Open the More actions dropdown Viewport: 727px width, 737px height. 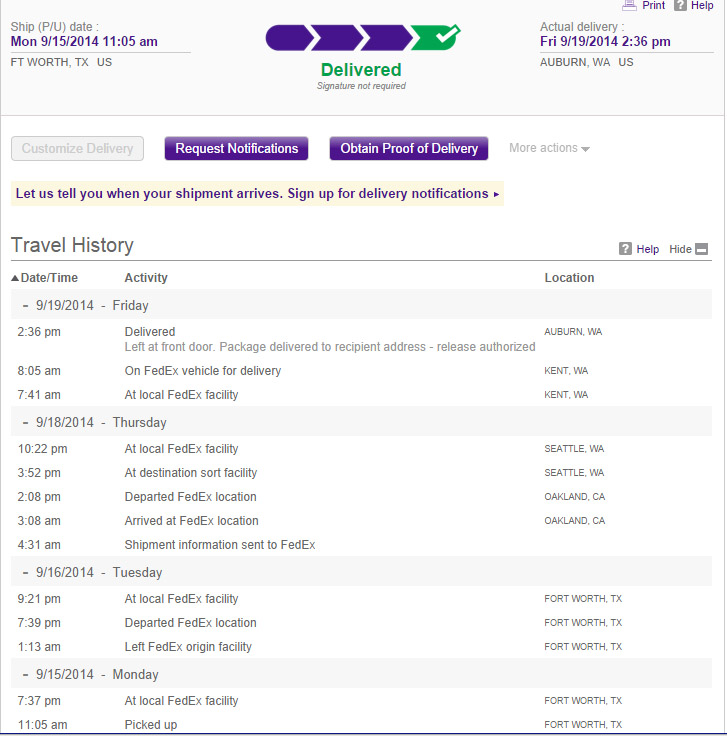tap(549, 148)
